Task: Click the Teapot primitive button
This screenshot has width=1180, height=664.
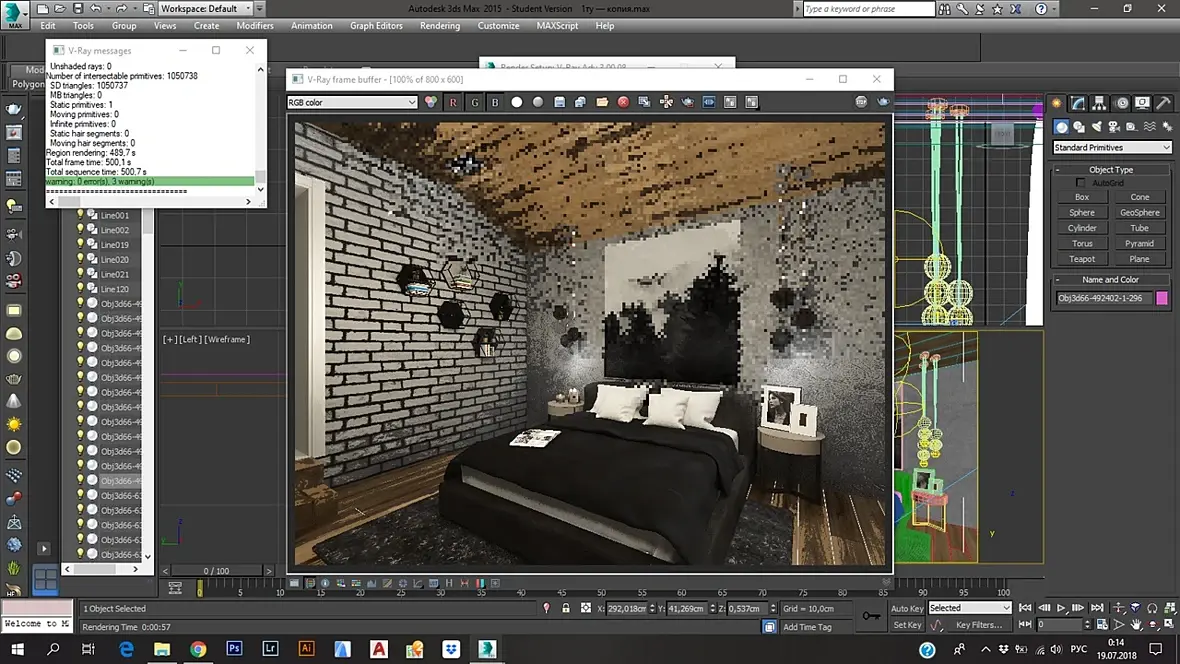Action: point(1082,259)
